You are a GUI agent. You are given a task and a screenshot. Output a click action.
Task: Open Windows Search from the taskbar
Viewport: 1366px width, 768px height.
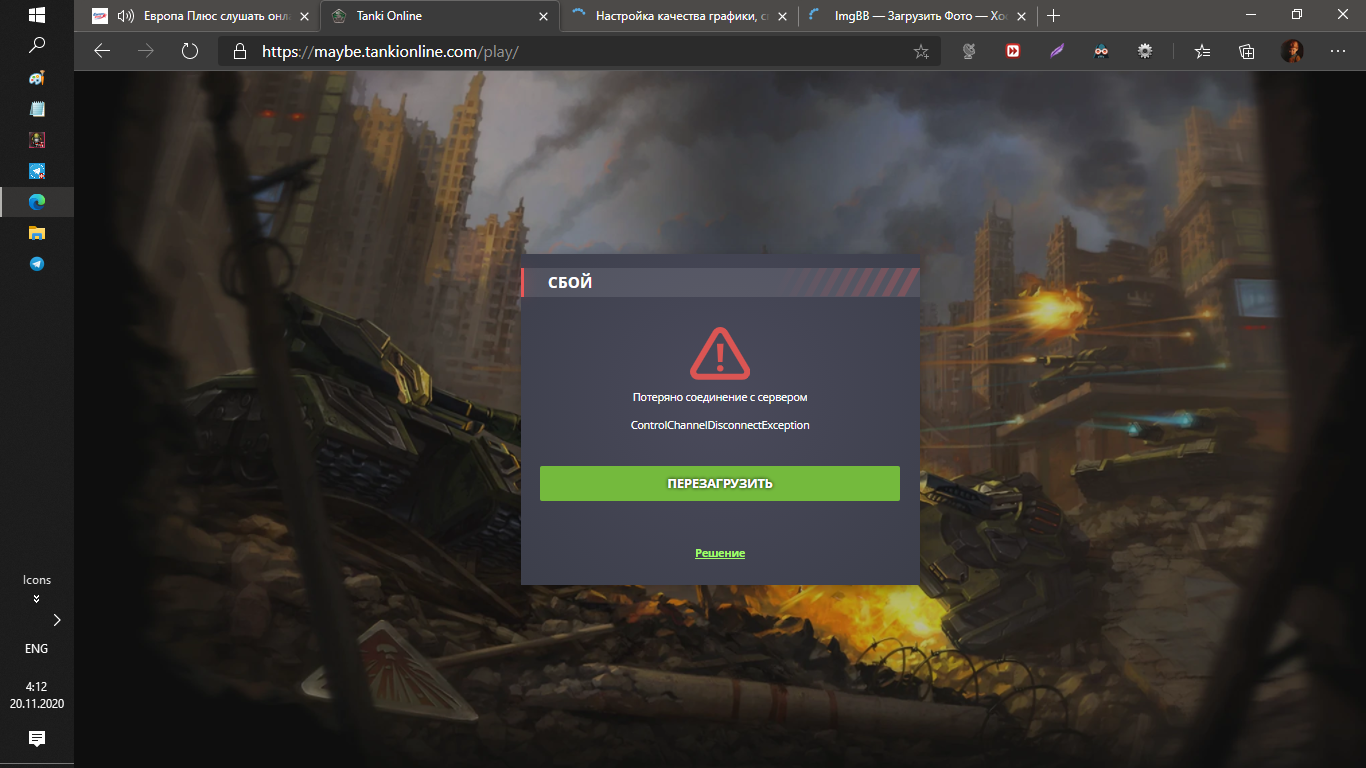pos(37,45)
